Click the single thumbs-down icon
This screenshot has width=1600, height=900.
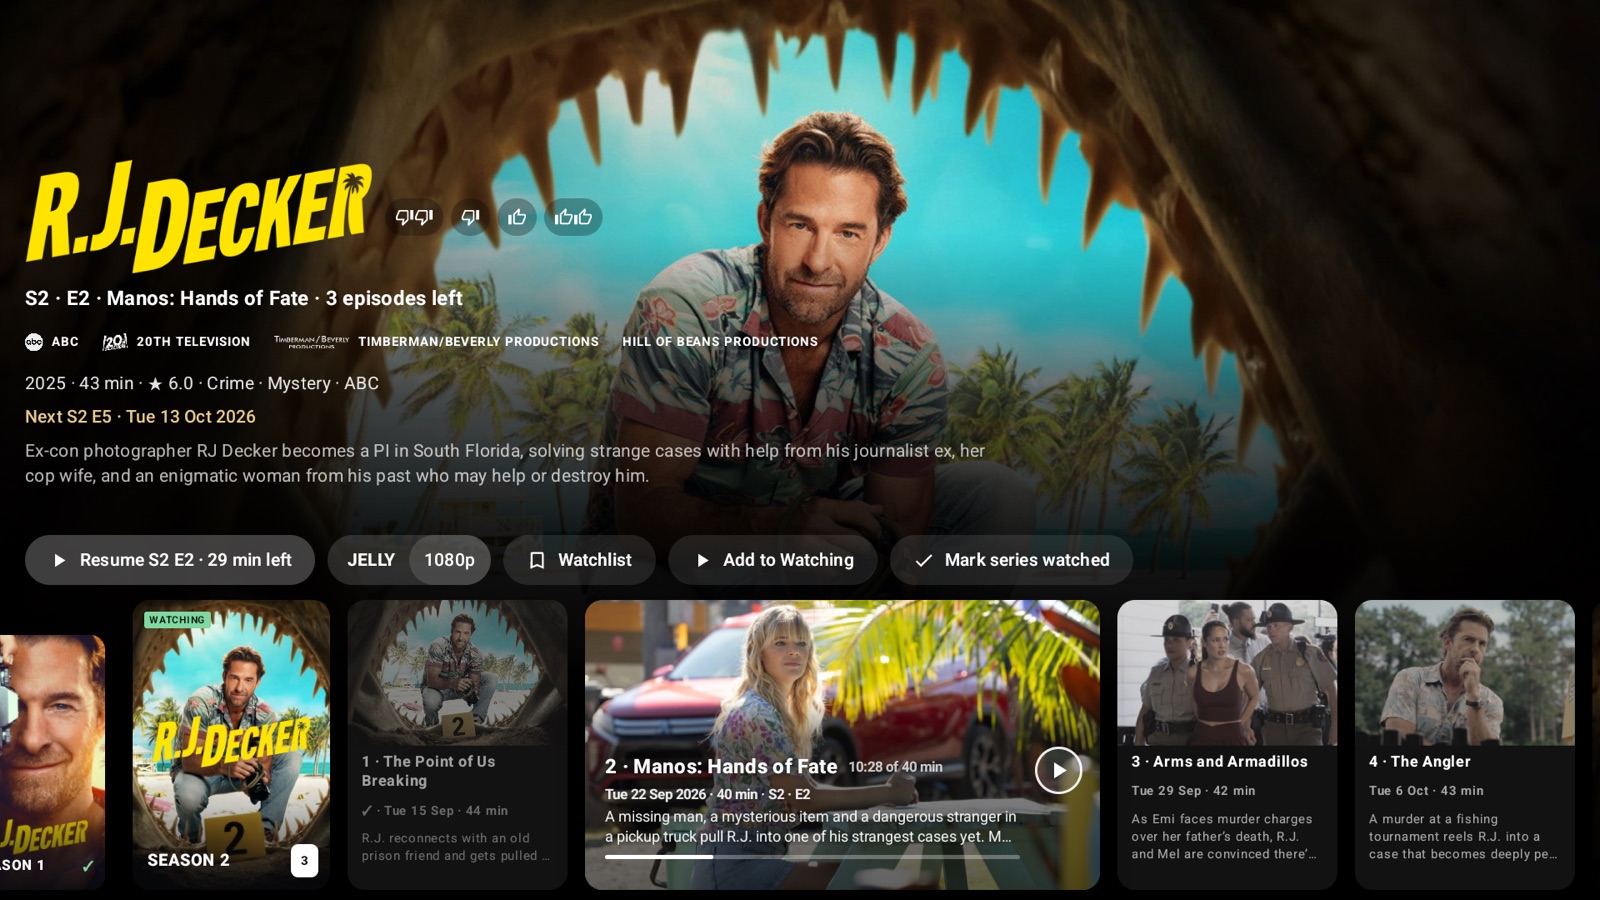[470, 217]
